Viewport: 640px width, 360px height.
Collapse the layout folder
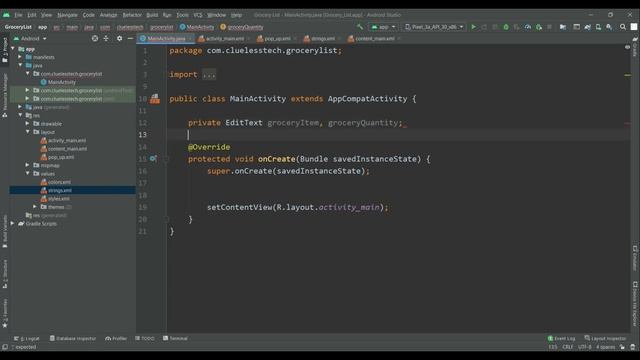[x=27, y=132]
